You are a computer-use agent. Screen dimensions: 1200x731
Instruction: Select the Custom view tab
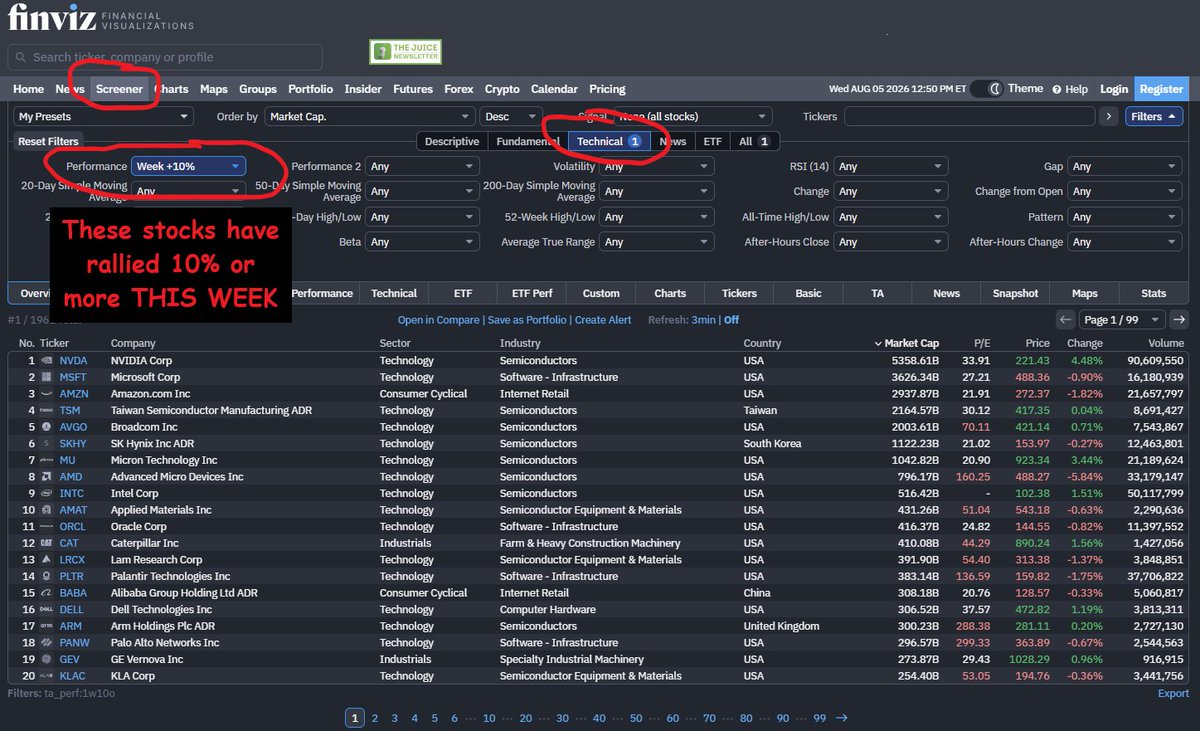pos(601,293)
